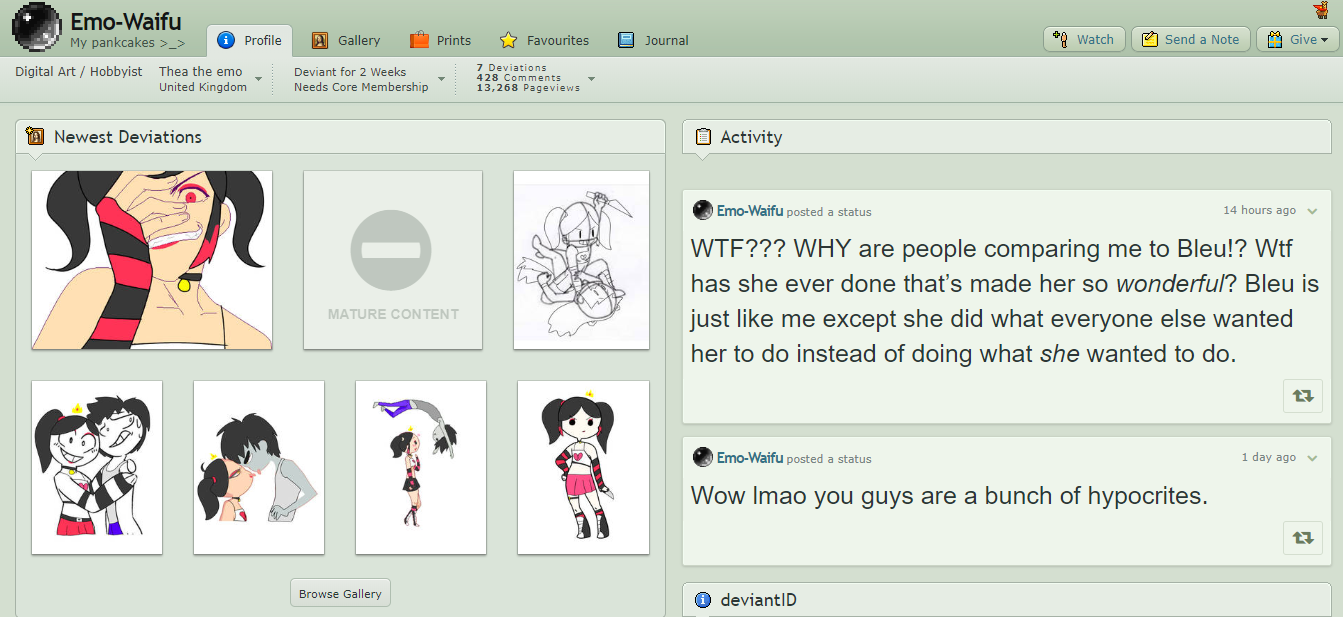The image size is (1343, 617).
Task: Open options chevron on 1 day ago status
Action: pos(1312,458)
